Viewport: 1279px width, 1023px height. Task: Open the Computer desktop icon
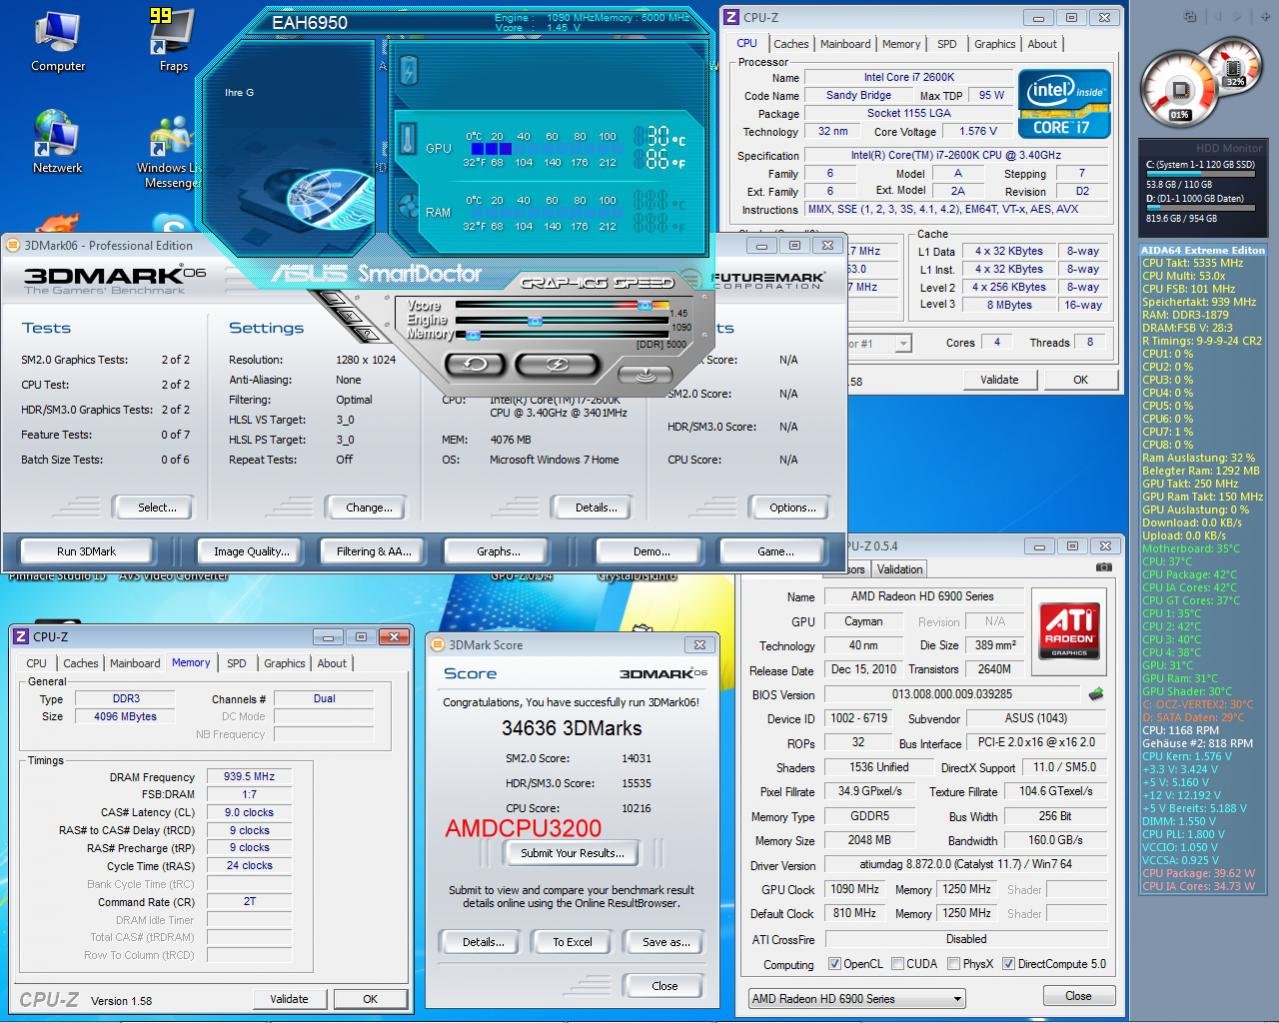pyautogui.click(x=57, y=42)
